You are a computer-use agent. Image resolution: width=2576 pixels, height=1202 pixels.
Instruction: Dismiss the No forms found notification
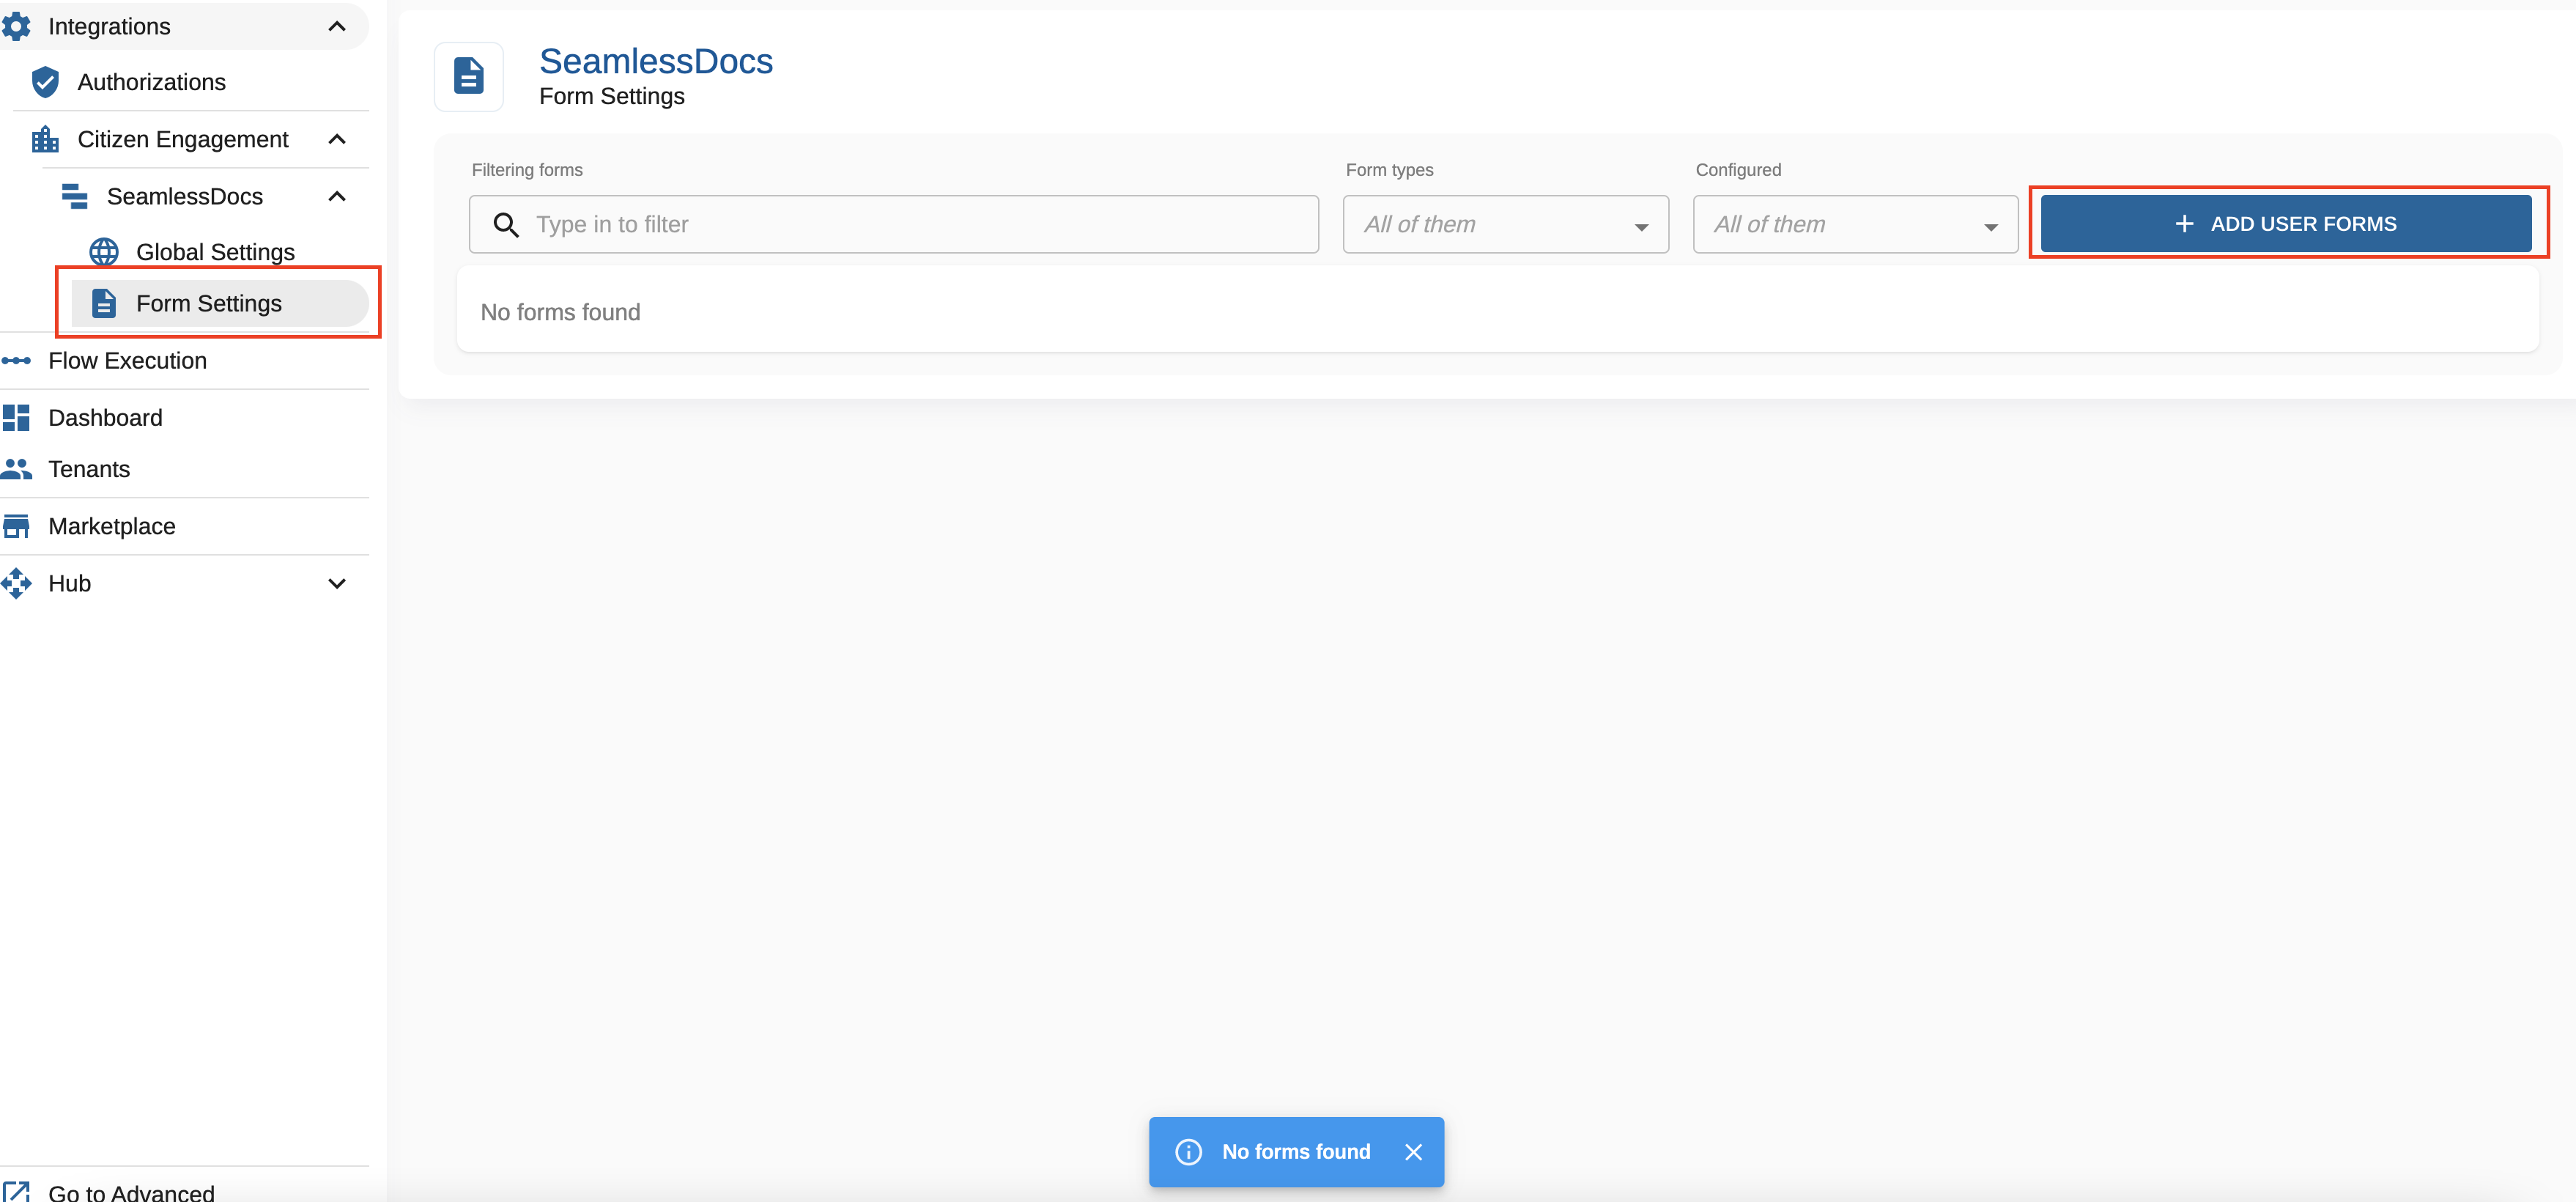point(1413,1152)
